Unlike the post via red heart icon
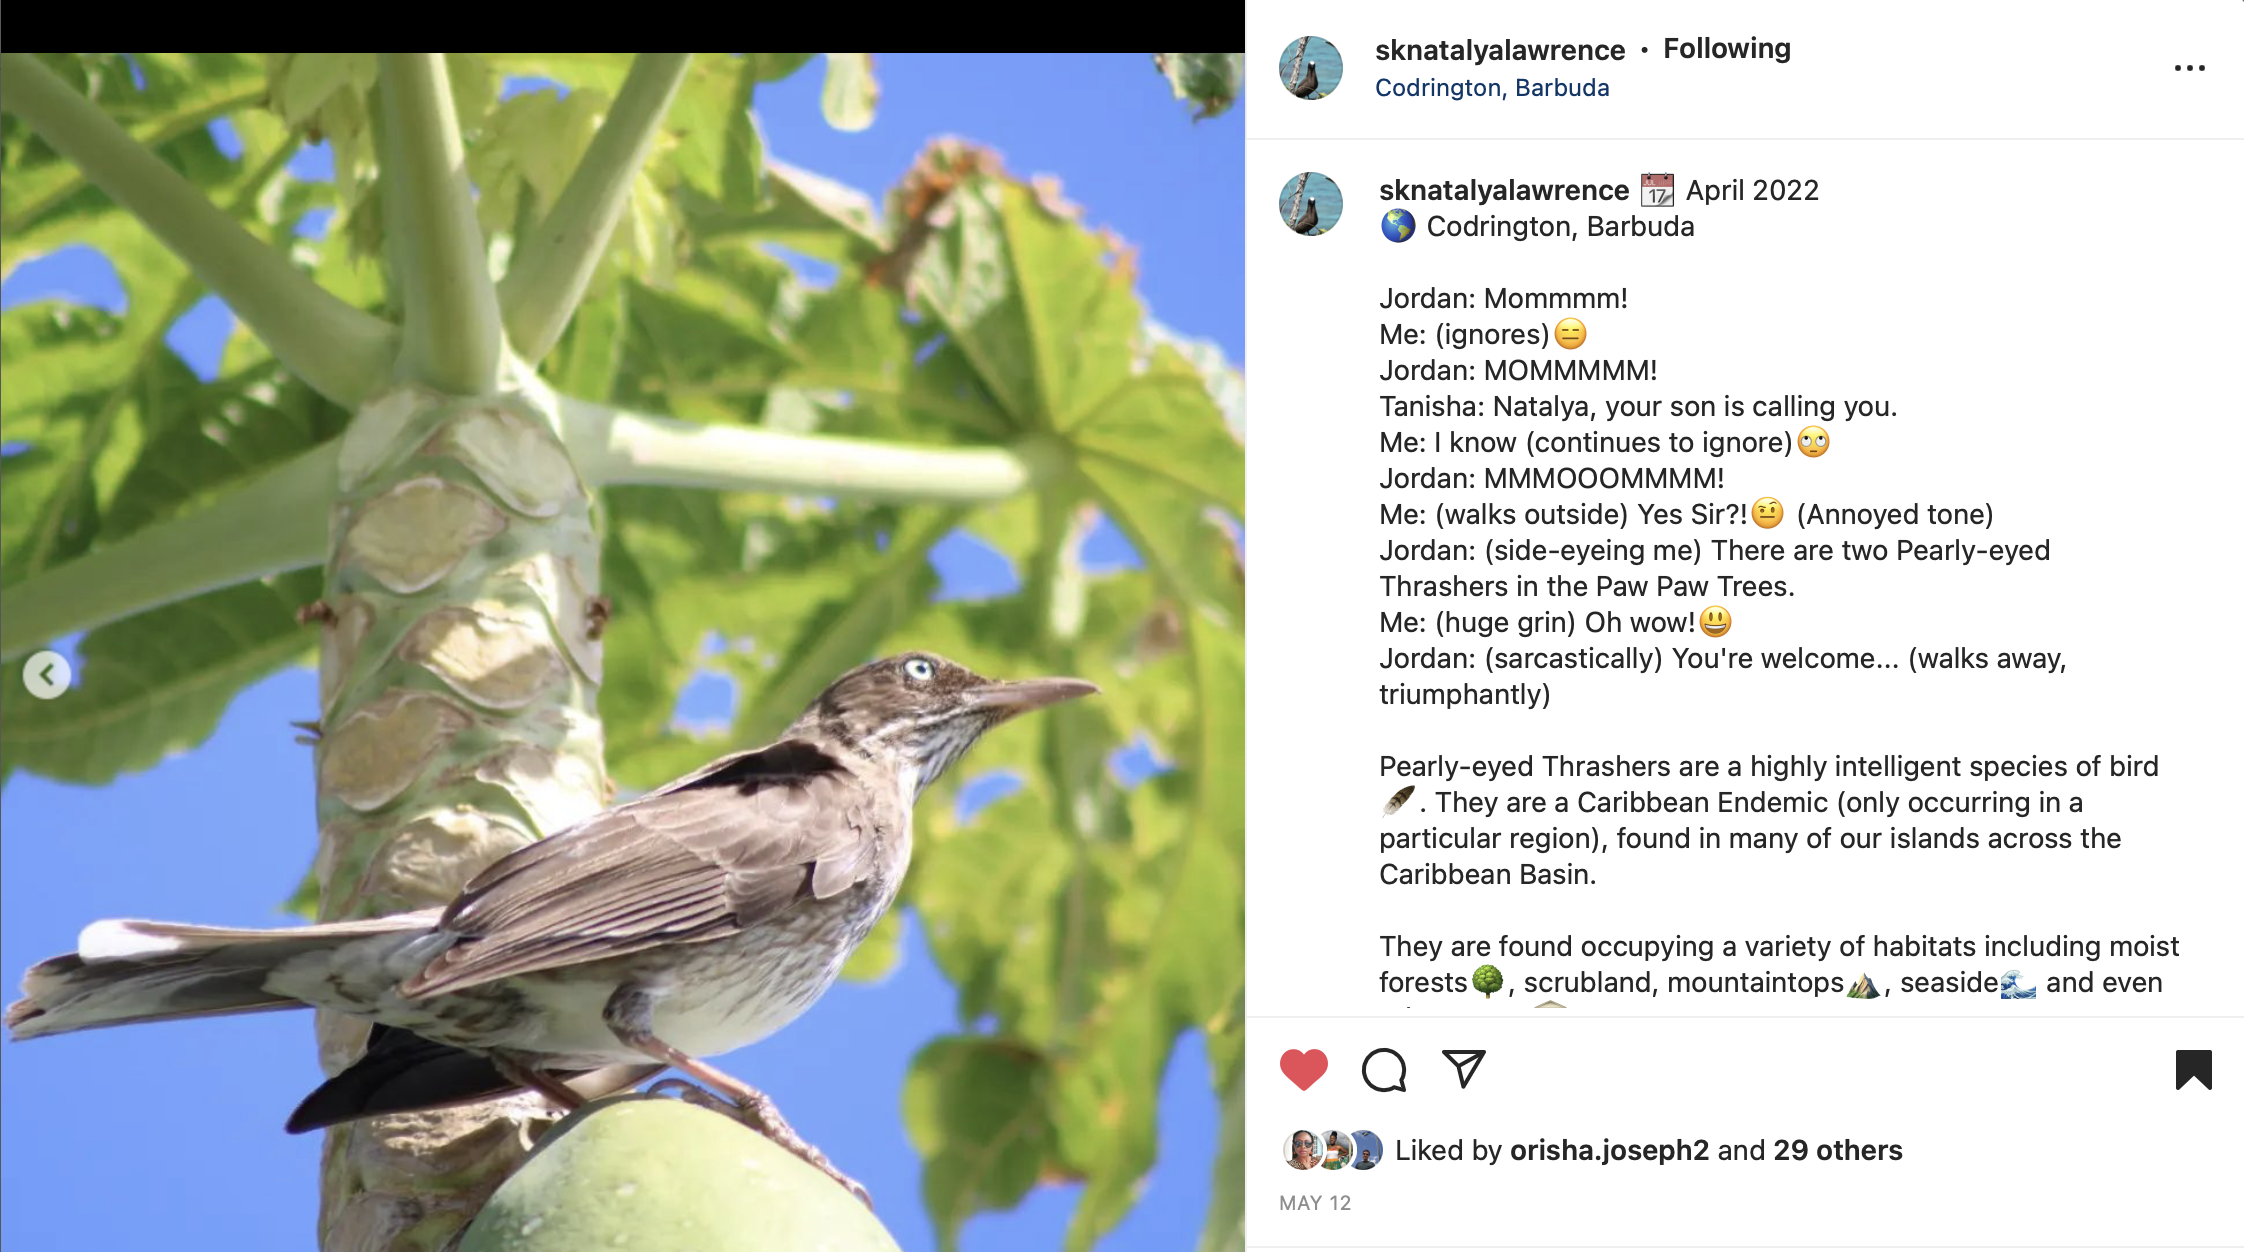Screen dimensions: 2244x1252 [x=1304, y=1070]
